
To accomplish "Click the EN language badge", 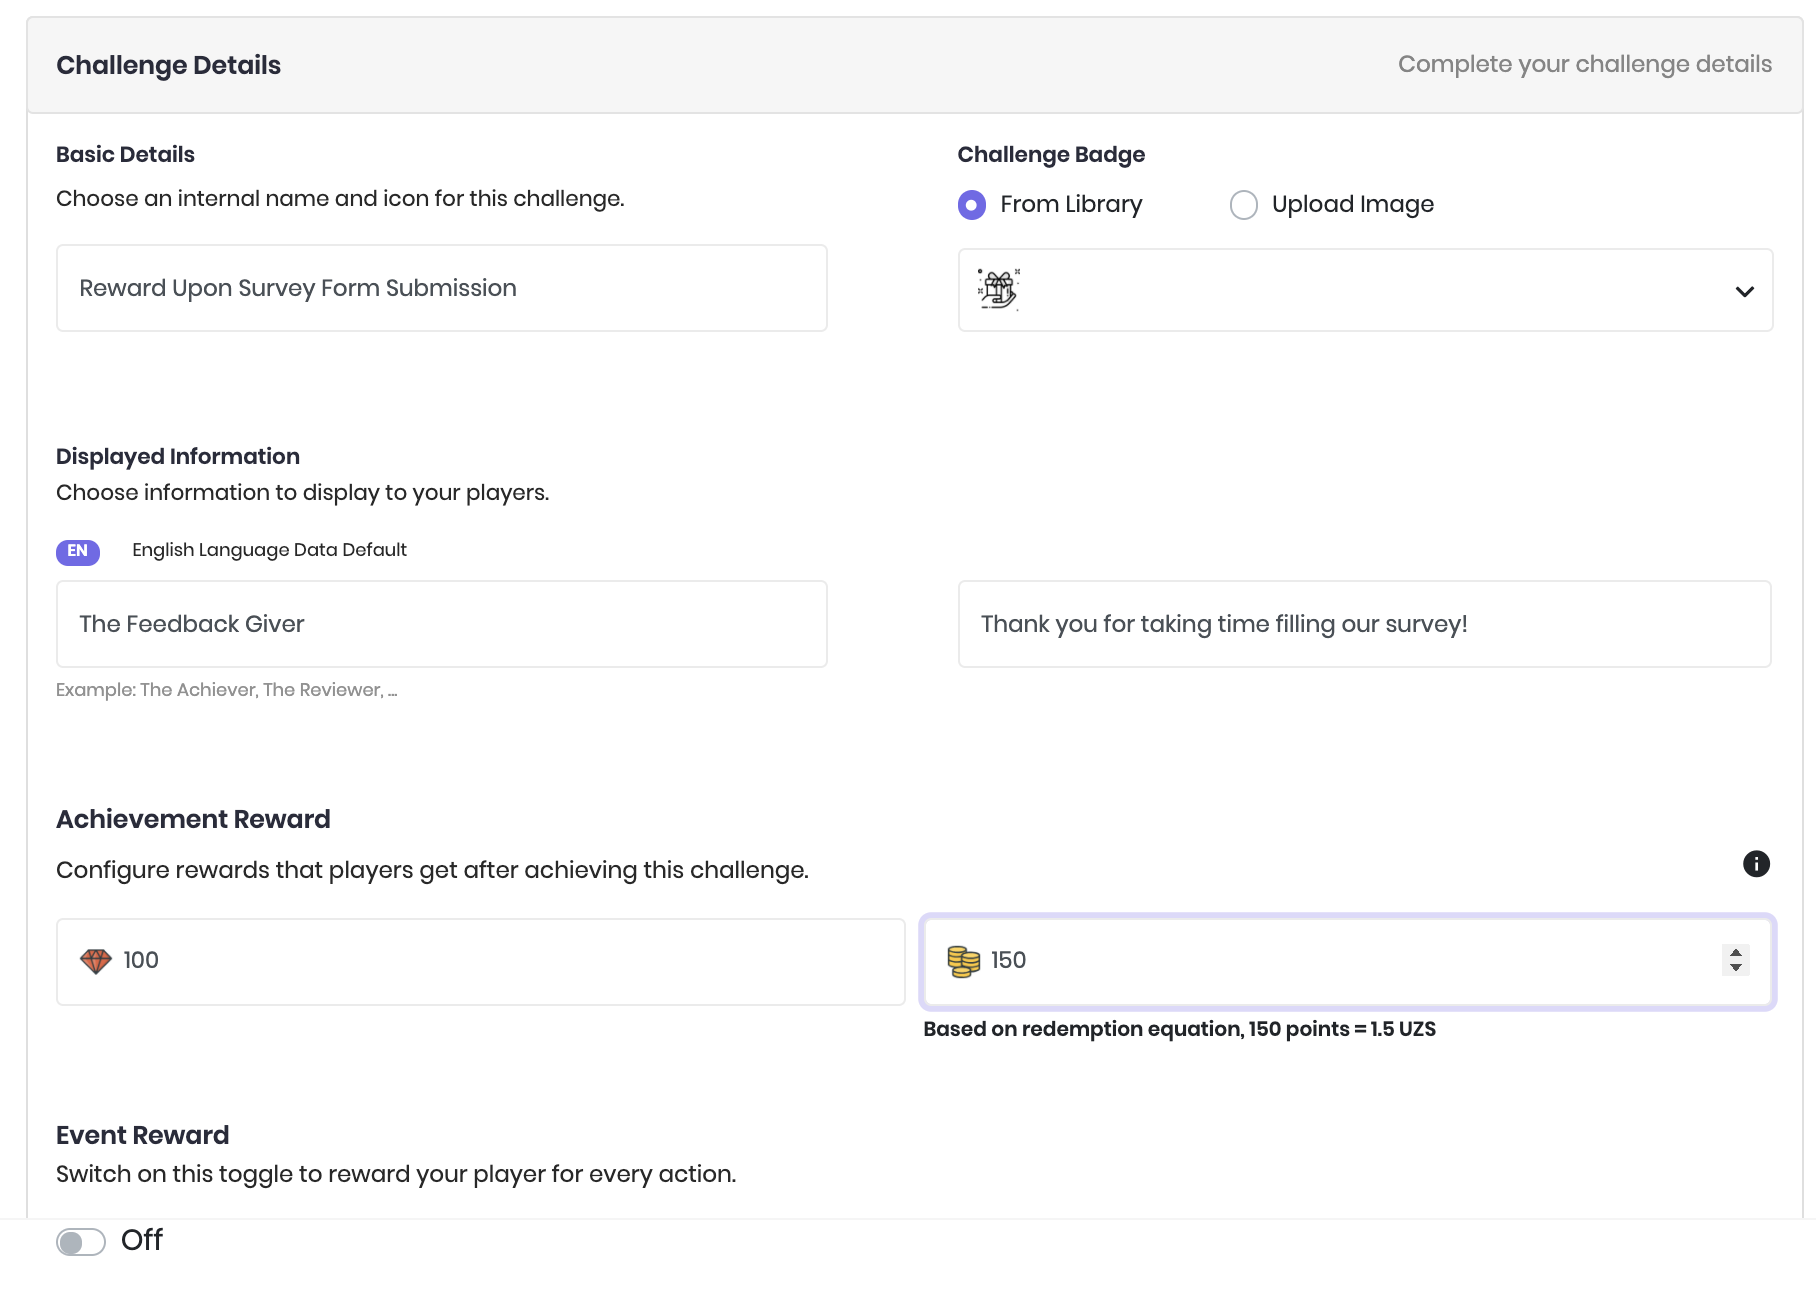I will point(78,551).
